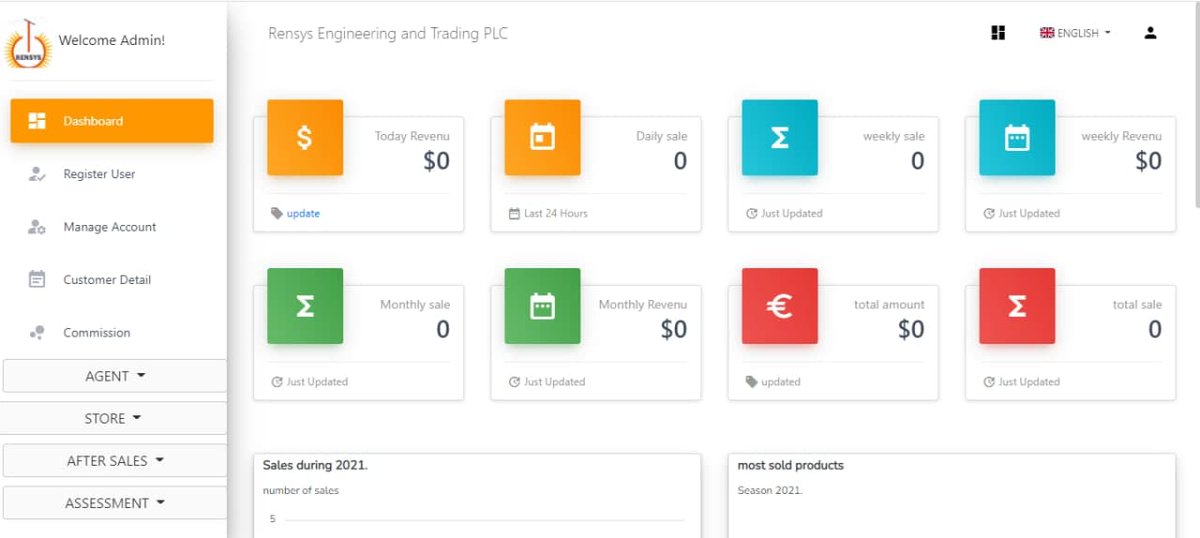
Task: Click the clock icon under weekly Revenu
Action: click(x=989, y=214)
